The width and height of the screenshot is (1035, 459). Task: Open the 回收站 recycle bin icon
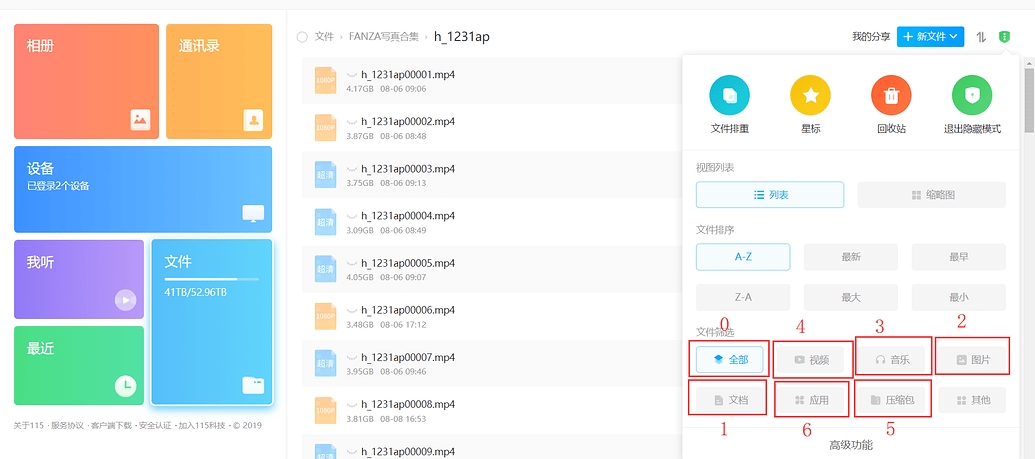890,96
